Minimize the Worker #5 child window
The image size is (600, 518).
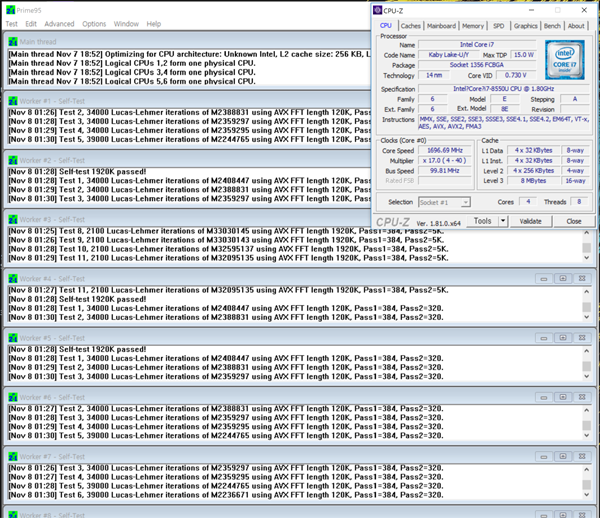pos(543,338)
